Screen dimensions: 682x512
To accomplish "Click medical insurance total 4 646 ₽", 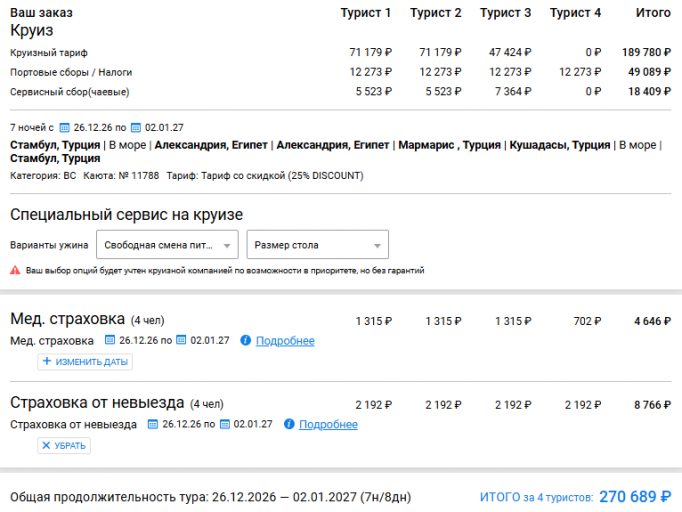I will [652, 321].
